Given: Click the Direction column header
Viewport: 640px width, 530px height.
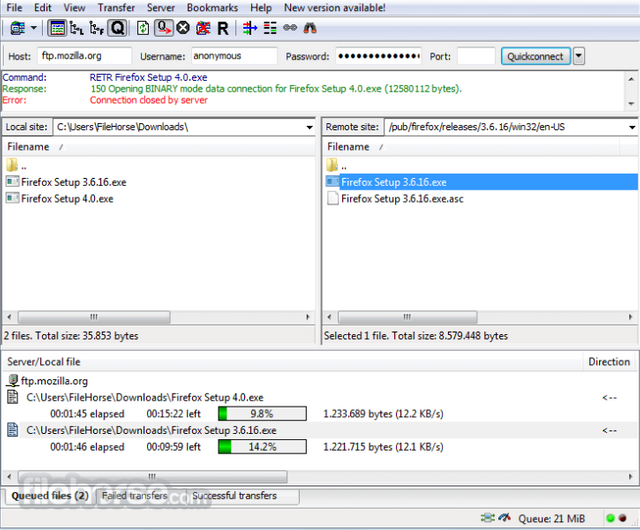Looking at the screenshot, I should point(609,362).
